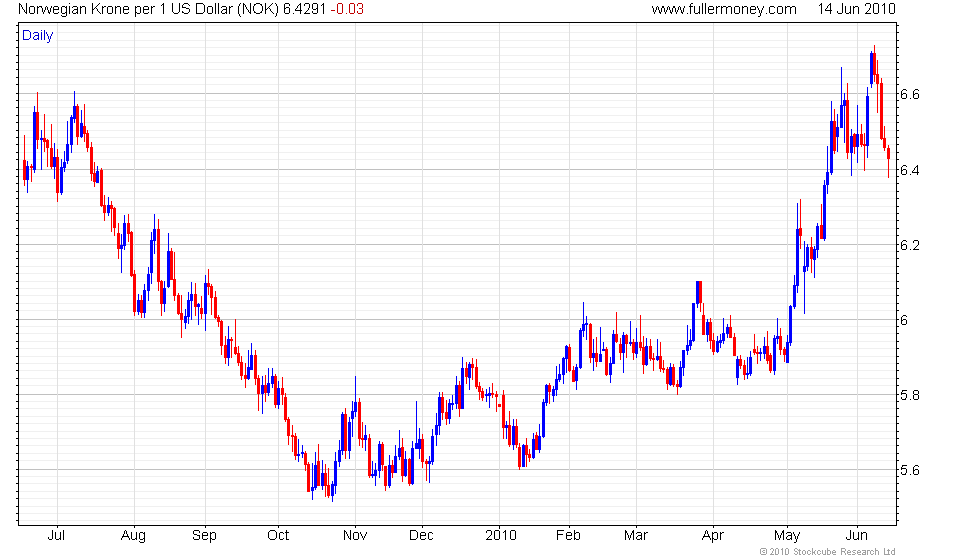980x560 pixels.
Task: Click the 6.2 price axis label
Action: pyautogui.click(x=910, y=245)
